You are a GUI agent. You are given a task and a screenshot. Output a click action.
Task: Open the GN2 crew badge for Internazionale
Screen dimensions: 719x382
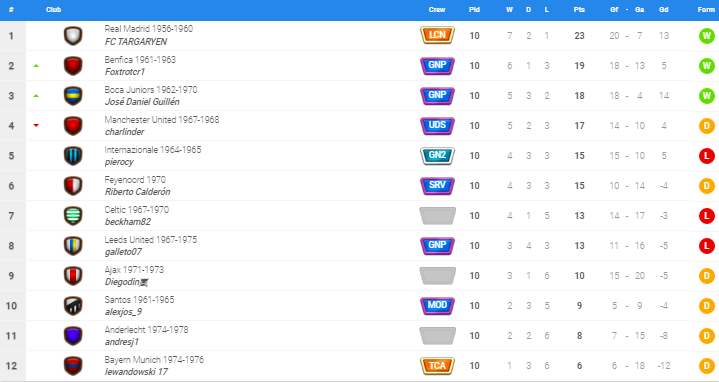[x=437, y=155]
